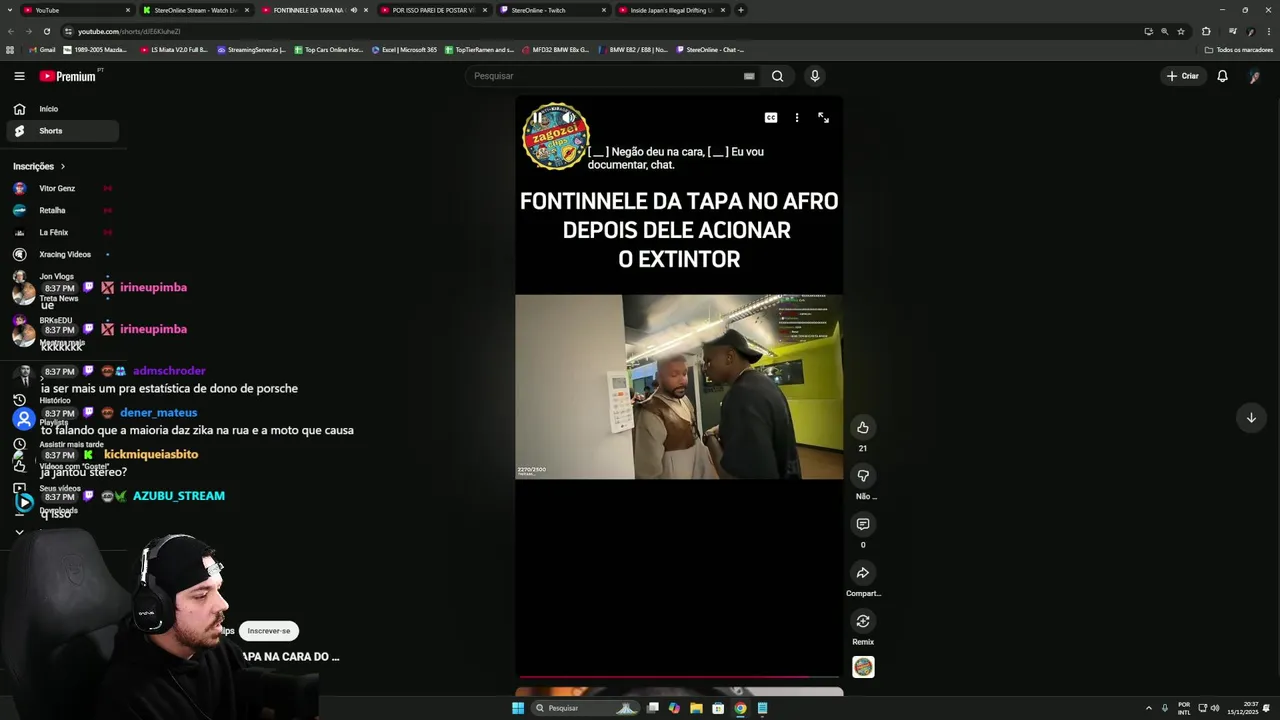This screenshot has height=720, width=1280.
Task: Share the Short with Compartilhar
Action: pos(863,573)
